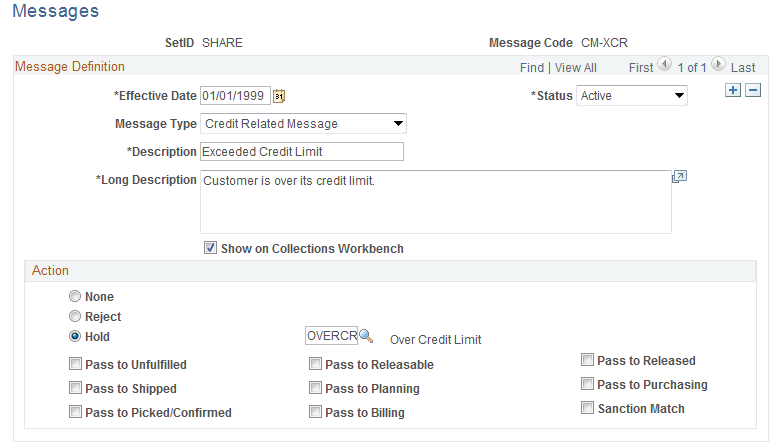Select the Reject action radio
The image size is (776, 448).
tap(75, 316)
